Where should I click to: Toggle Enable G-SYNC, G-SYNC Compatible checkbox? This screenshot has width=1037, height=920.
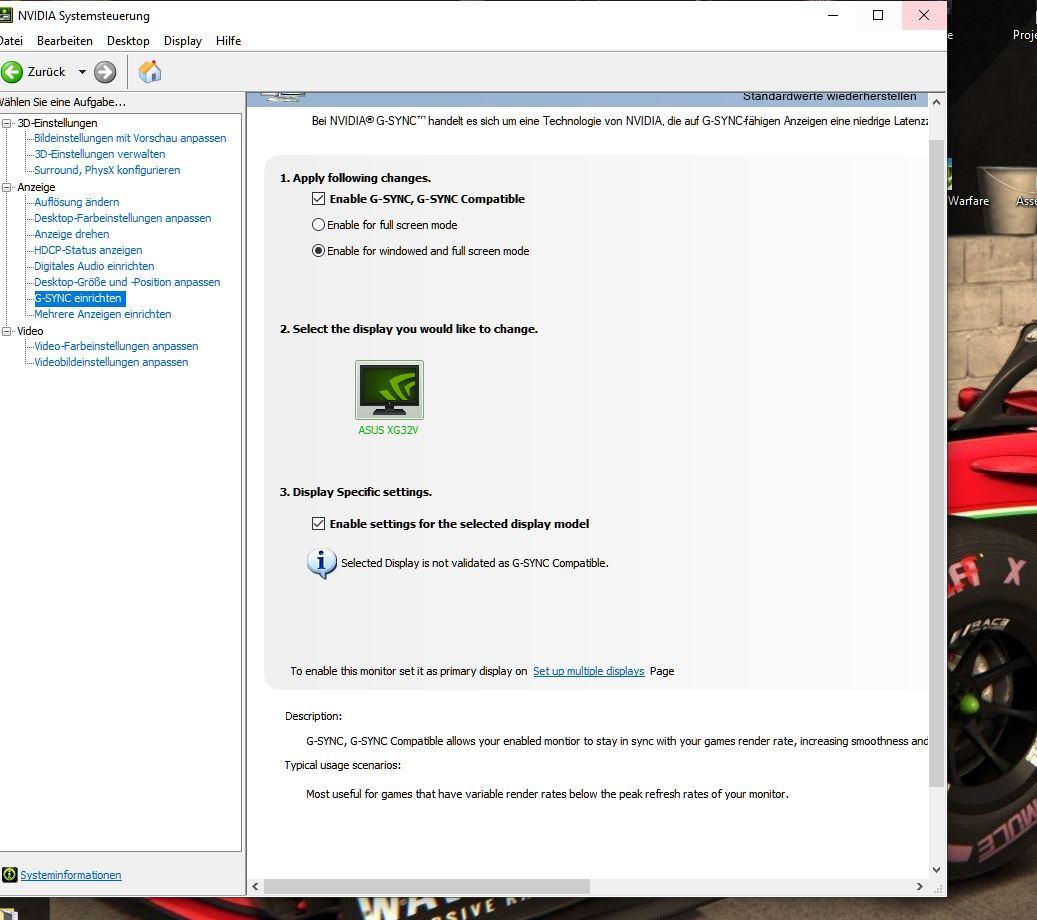pos(318,198)
